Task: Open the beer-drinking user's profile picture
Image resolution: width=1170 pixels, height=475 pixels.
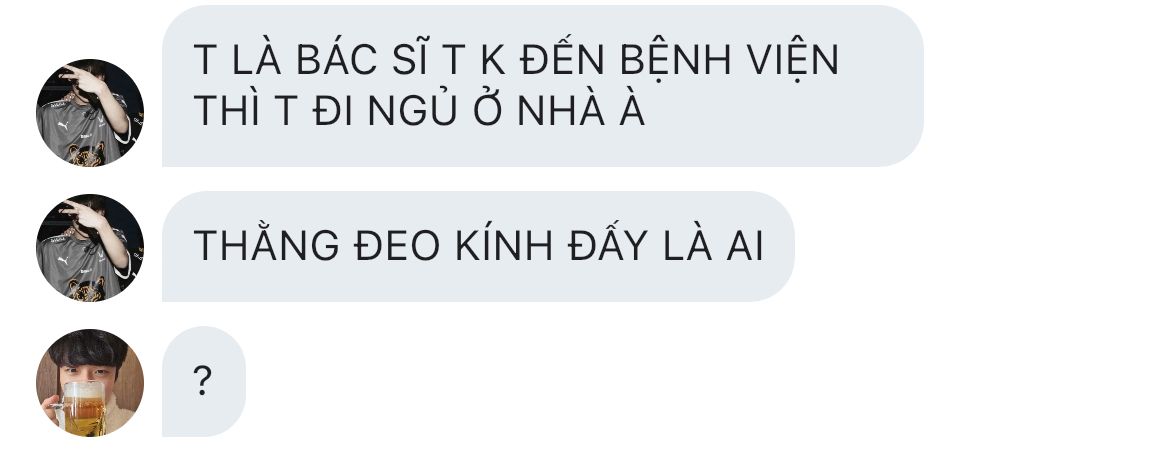Action: coord(90,383)
